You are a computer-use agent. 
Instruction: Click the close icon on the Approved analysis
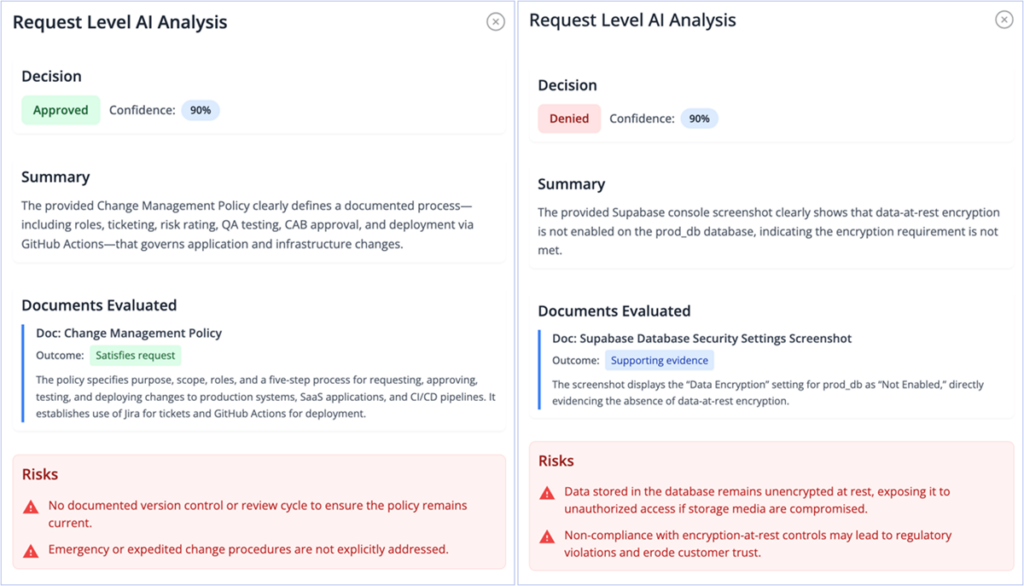[495, 21]
